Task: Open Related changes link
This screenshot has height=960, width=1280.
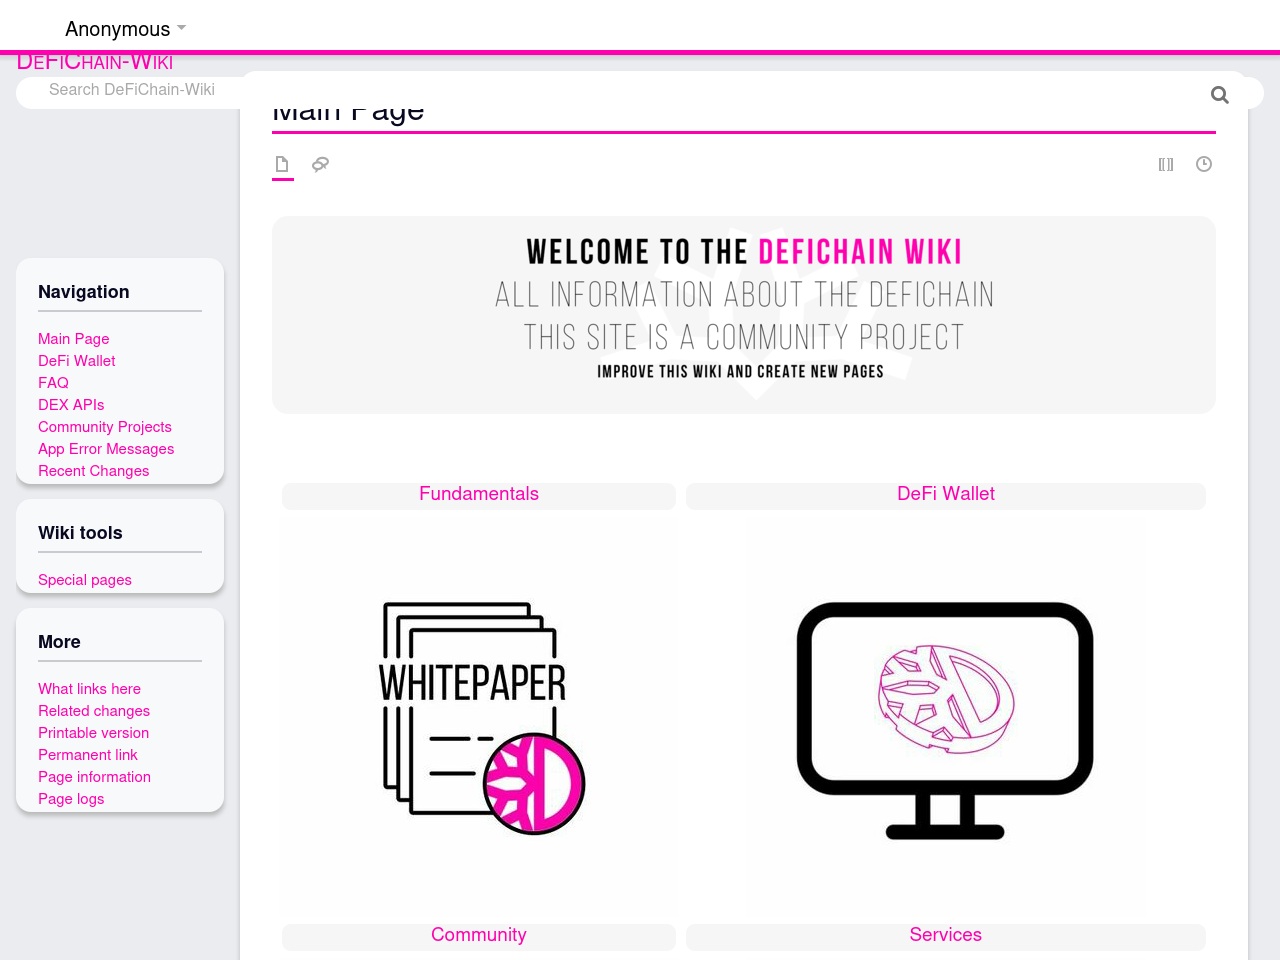Action: (x=94, y=711)
